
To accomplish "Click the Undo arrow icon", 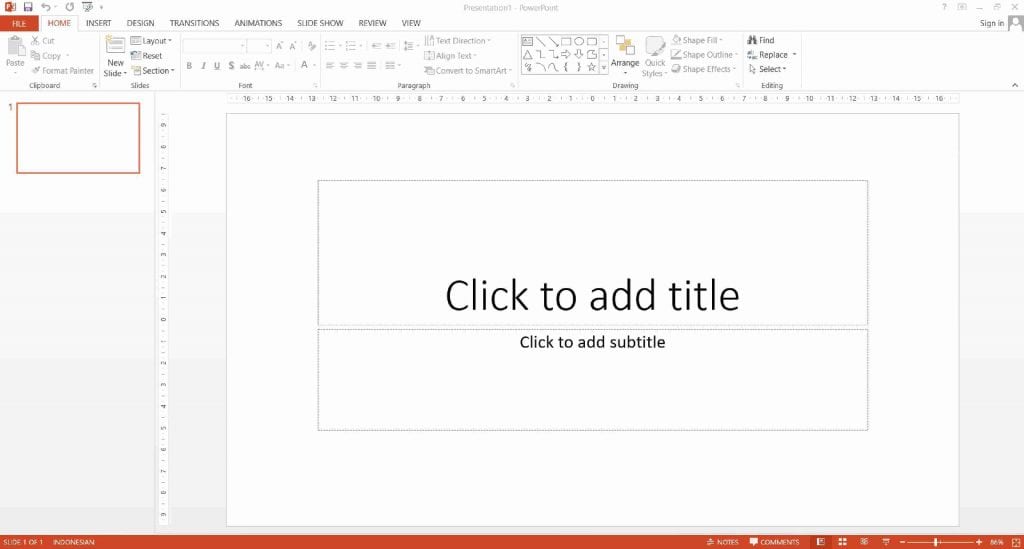I will click(x=45, y=7).
